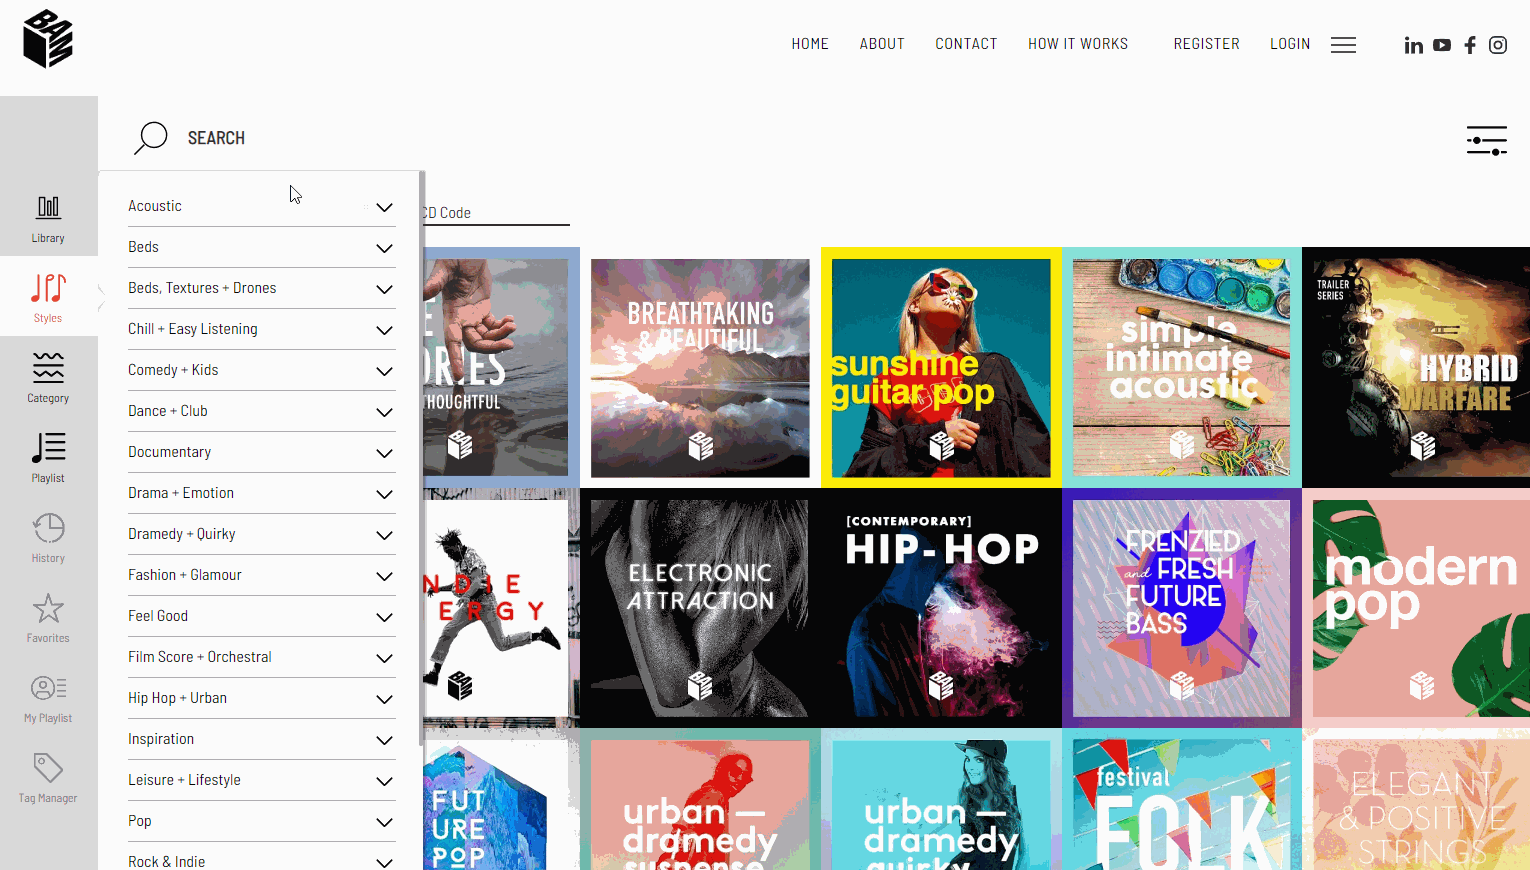Open the Library sidebar icon

point(48,208)
